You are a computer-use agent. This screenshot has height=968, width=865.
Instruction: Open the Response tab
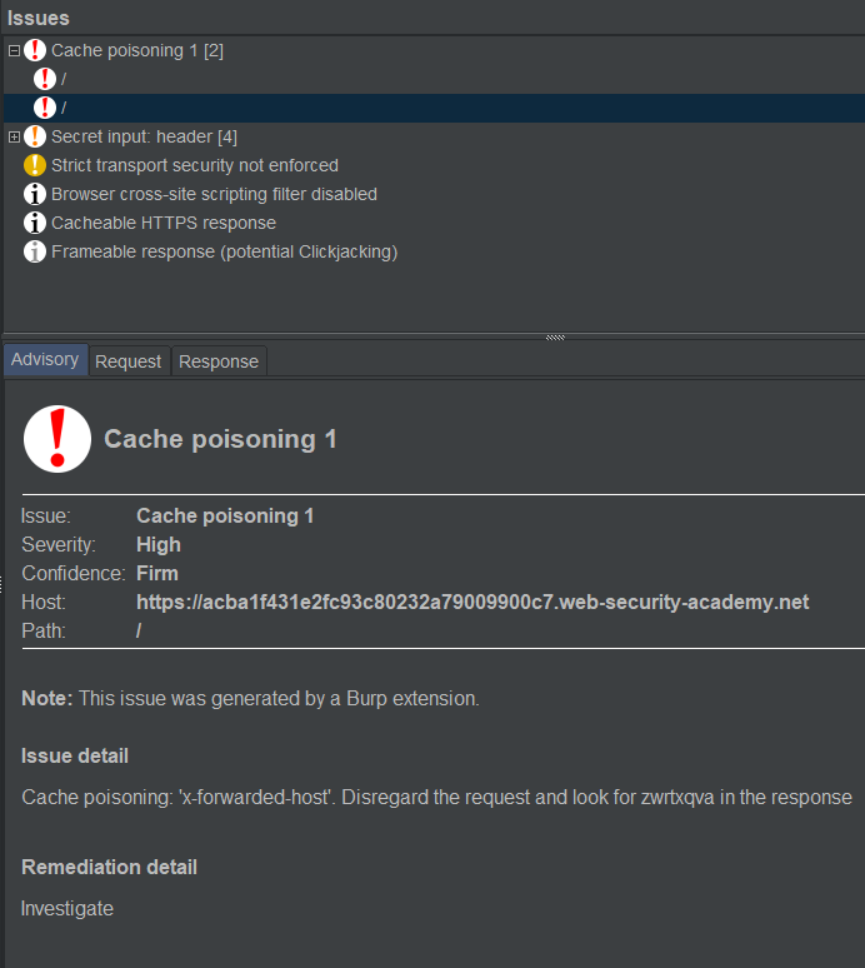point(218,362)
